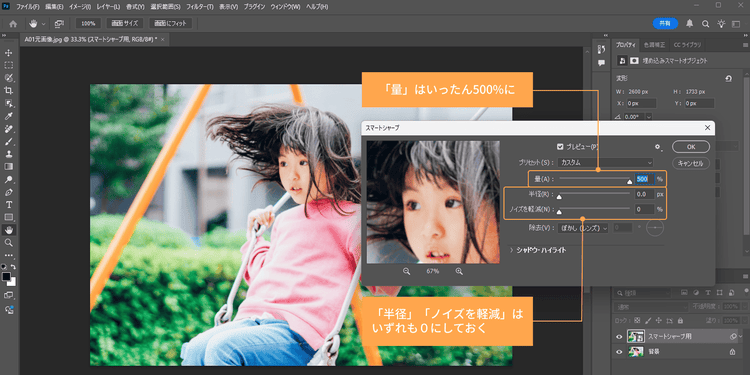Select the Eyedropper tool
Screen dimensions: 750x375
[9, 116]
